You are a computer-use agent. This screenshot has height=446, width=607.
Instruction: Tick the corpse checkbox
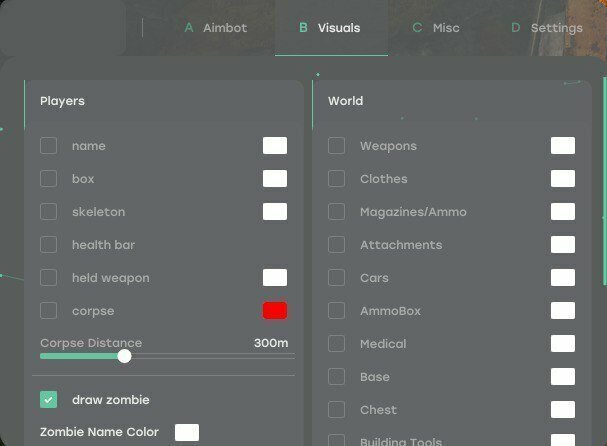point(48,310)
